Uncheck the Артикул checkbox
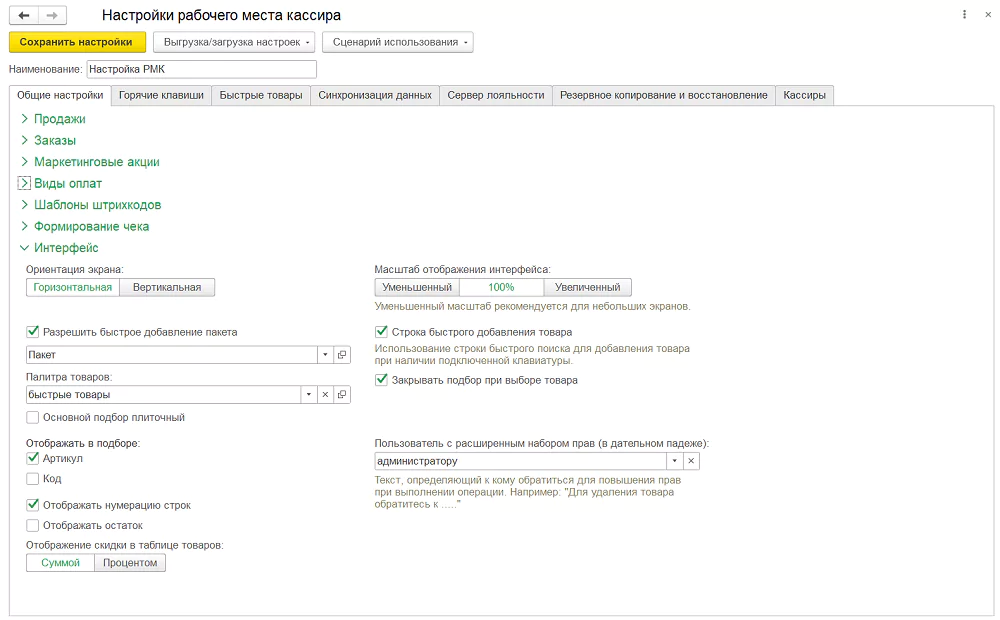 coord(33,458)
